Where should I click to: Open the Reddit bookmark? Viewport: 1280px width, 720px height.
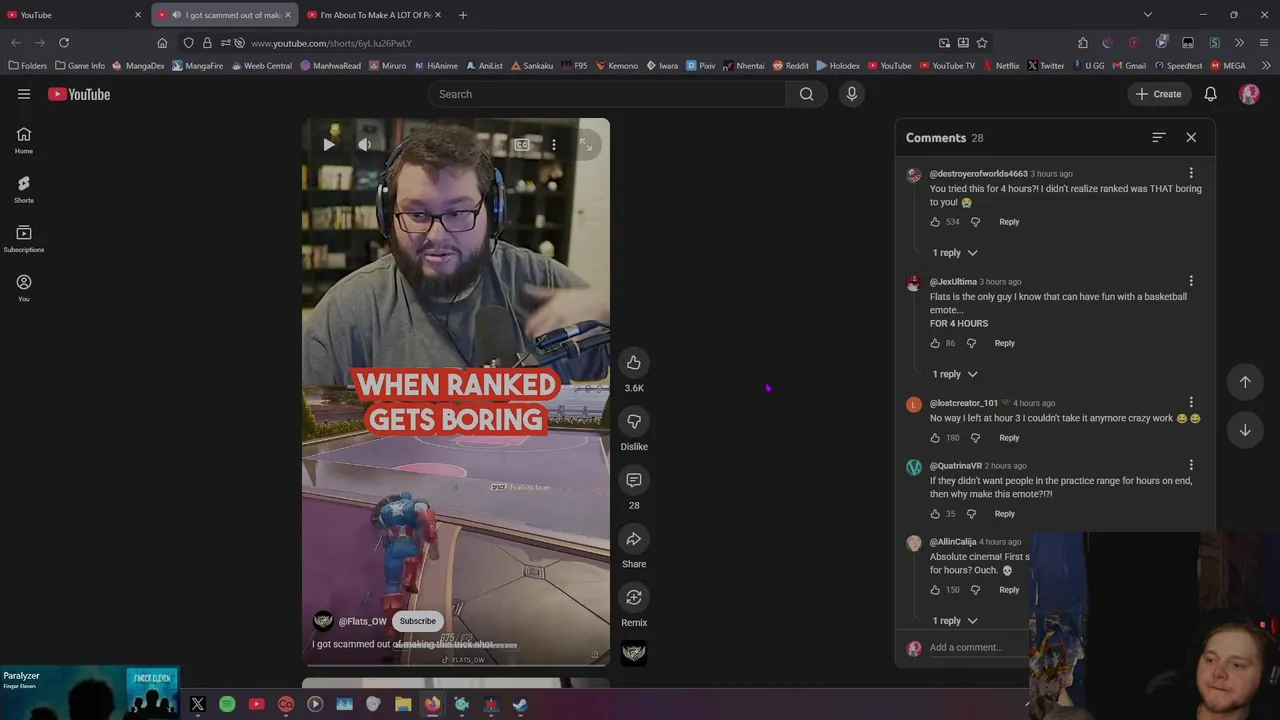pos(790,66)
